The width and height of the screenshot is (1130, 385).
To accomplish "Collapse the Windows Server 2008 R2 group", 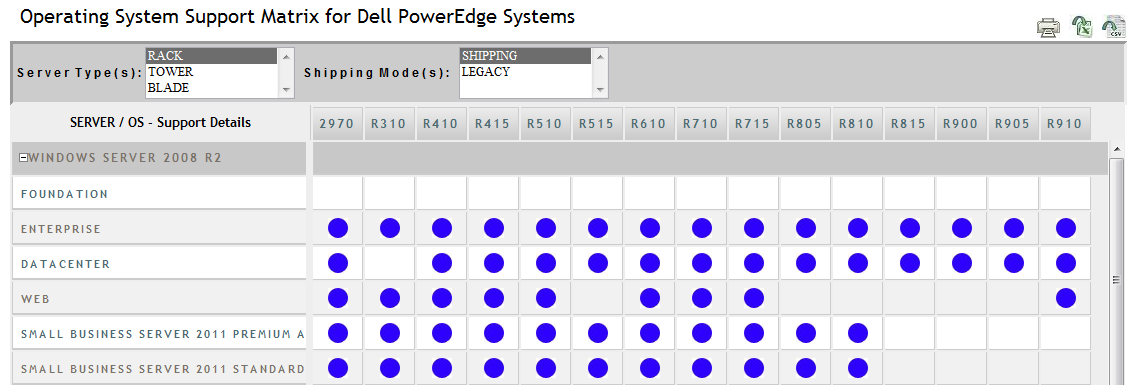I will point(23,158).
